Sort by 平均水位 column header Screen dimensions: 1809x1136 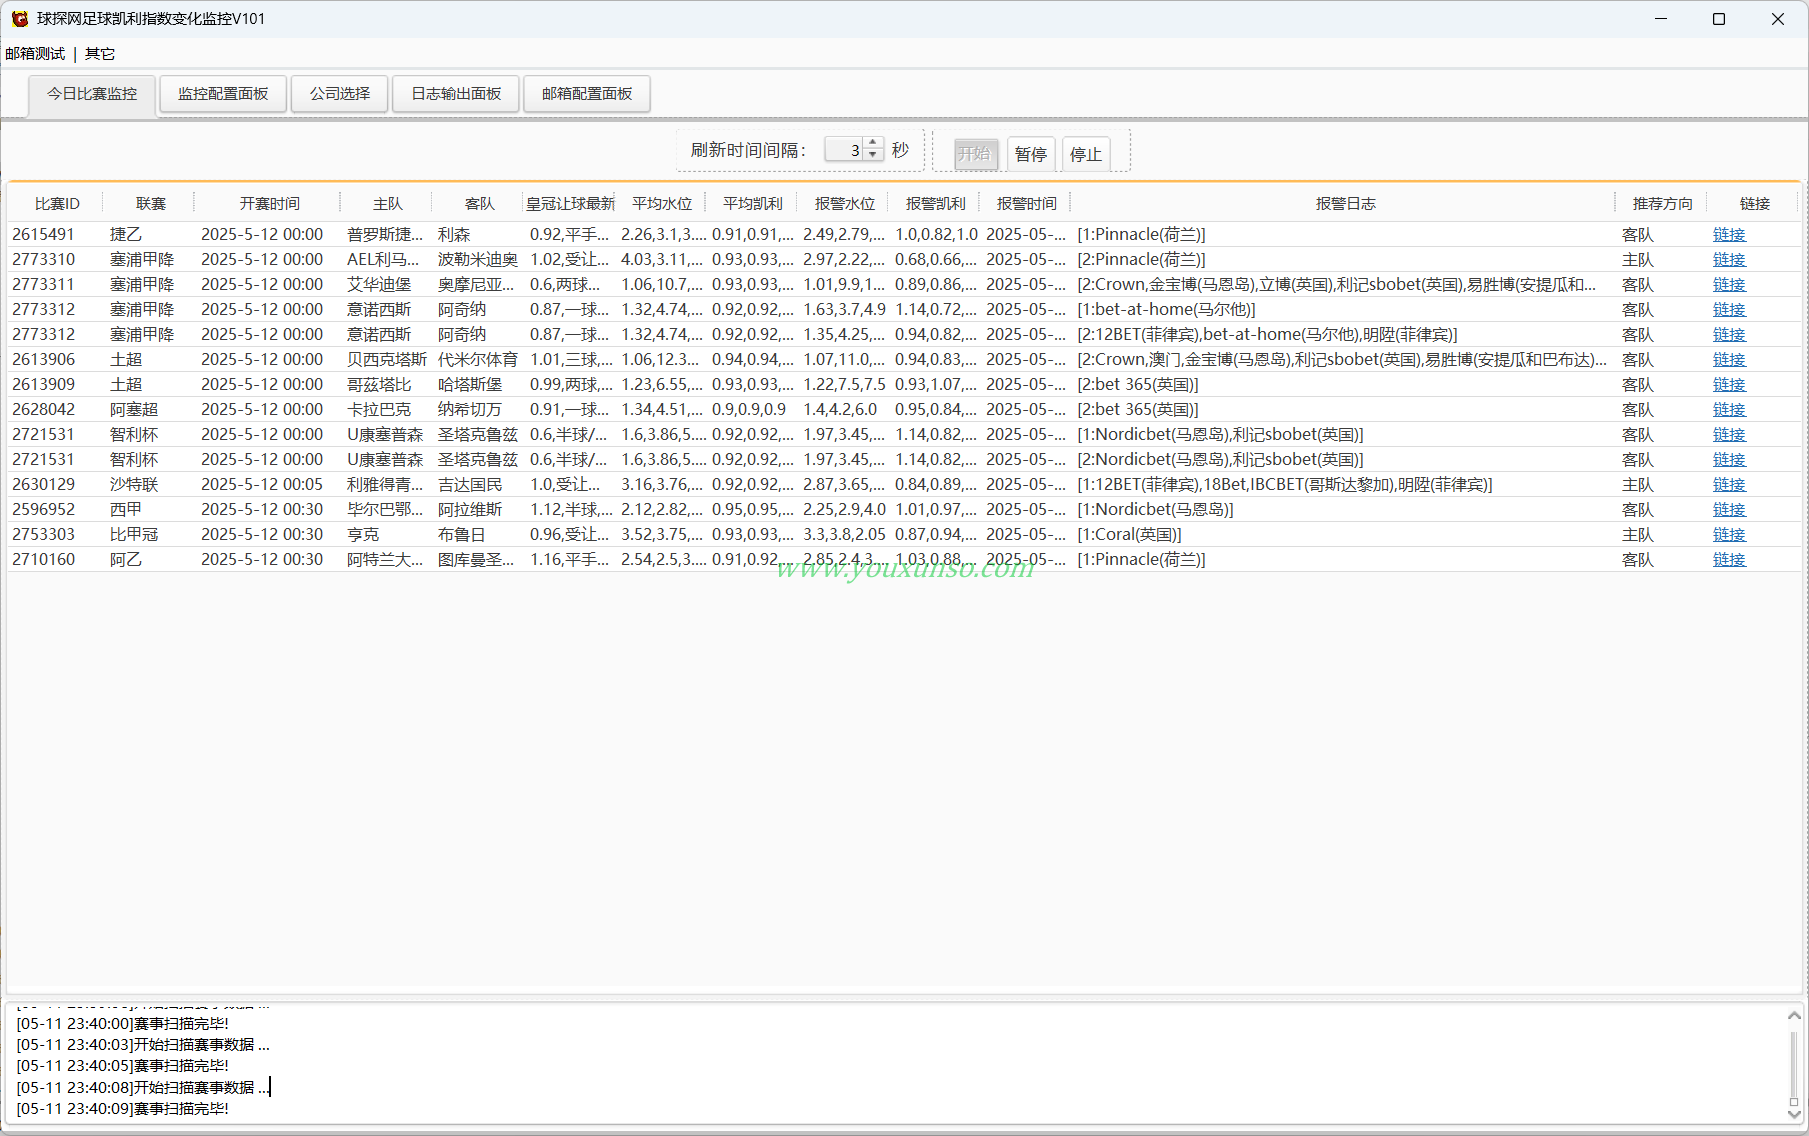point(662,204)
